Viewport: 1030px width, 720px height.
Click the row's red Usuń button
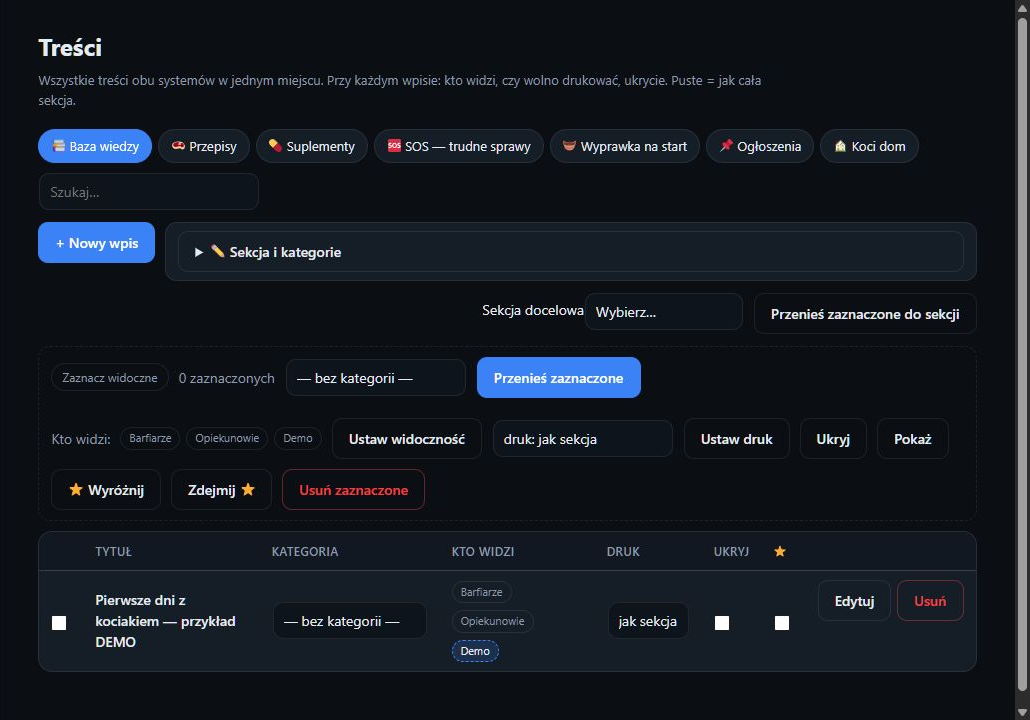click(x=930, y=600)
